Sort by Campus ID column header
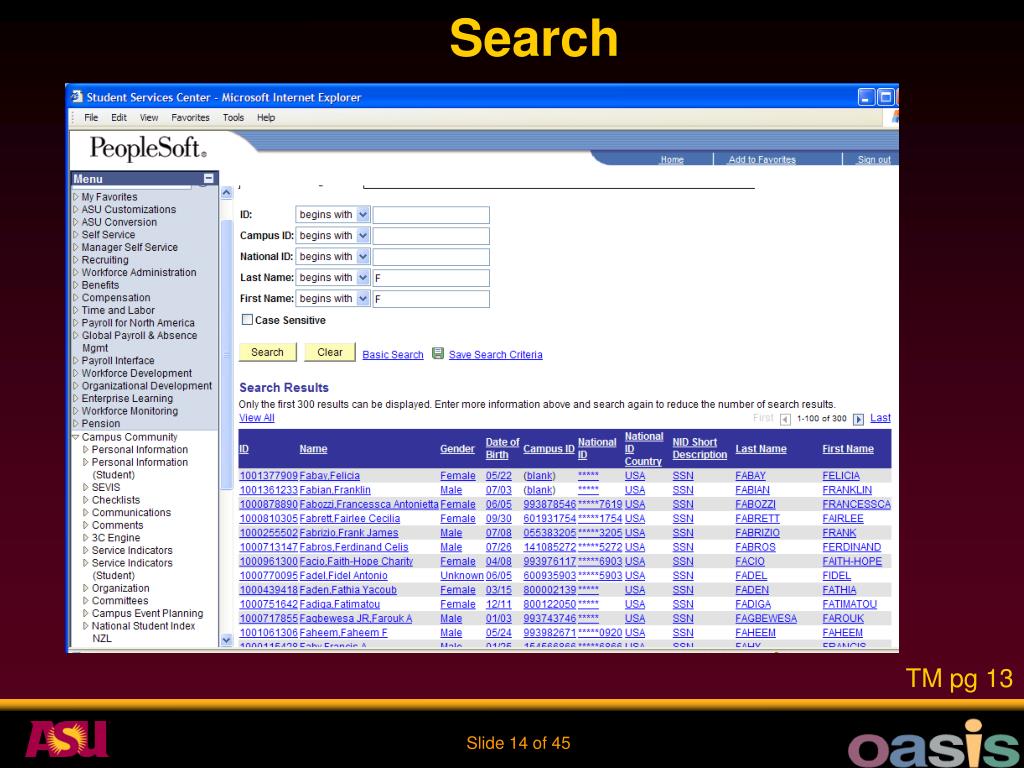The width and height of the screenshot is (1024, 768). pyautogui.click(x=549, y=449)
